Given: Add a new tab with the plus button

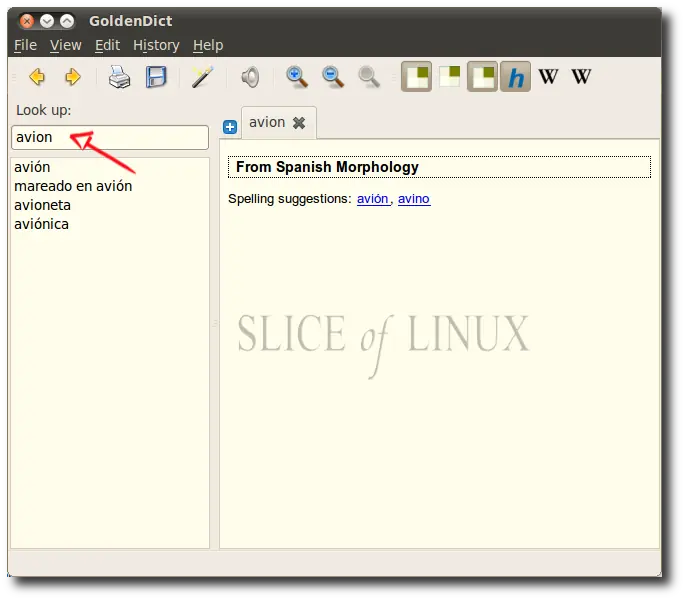Looking at the screenshot, I should (x=230, y=127).
